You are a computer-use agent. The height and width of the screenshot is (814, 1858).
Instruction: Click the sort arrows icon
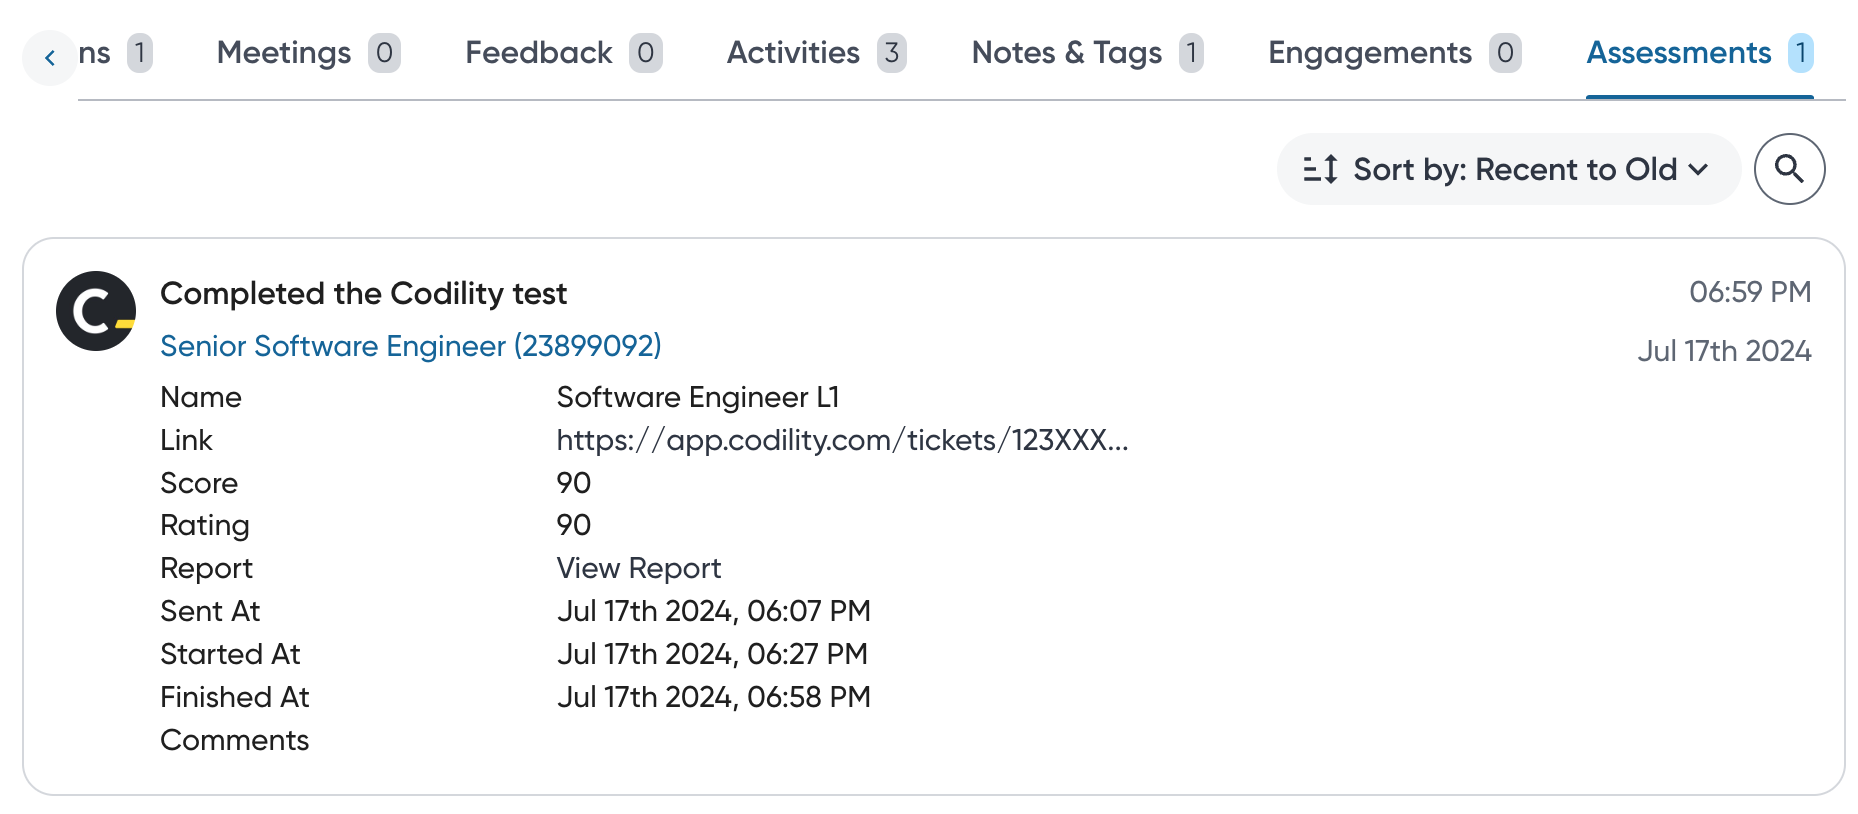1320,169
